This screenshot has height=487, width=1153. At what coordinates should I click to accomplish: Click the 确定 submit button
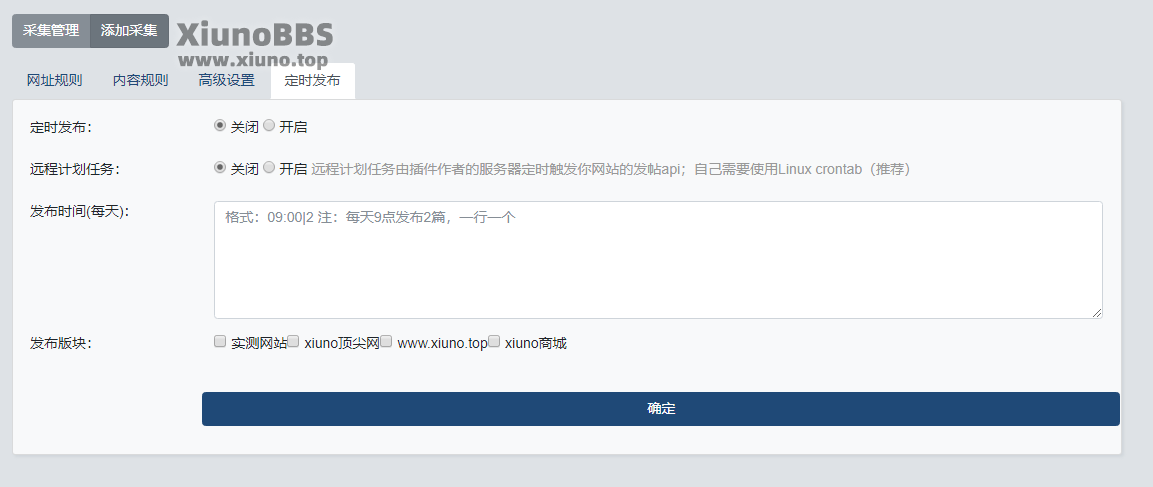pos(661,409)
